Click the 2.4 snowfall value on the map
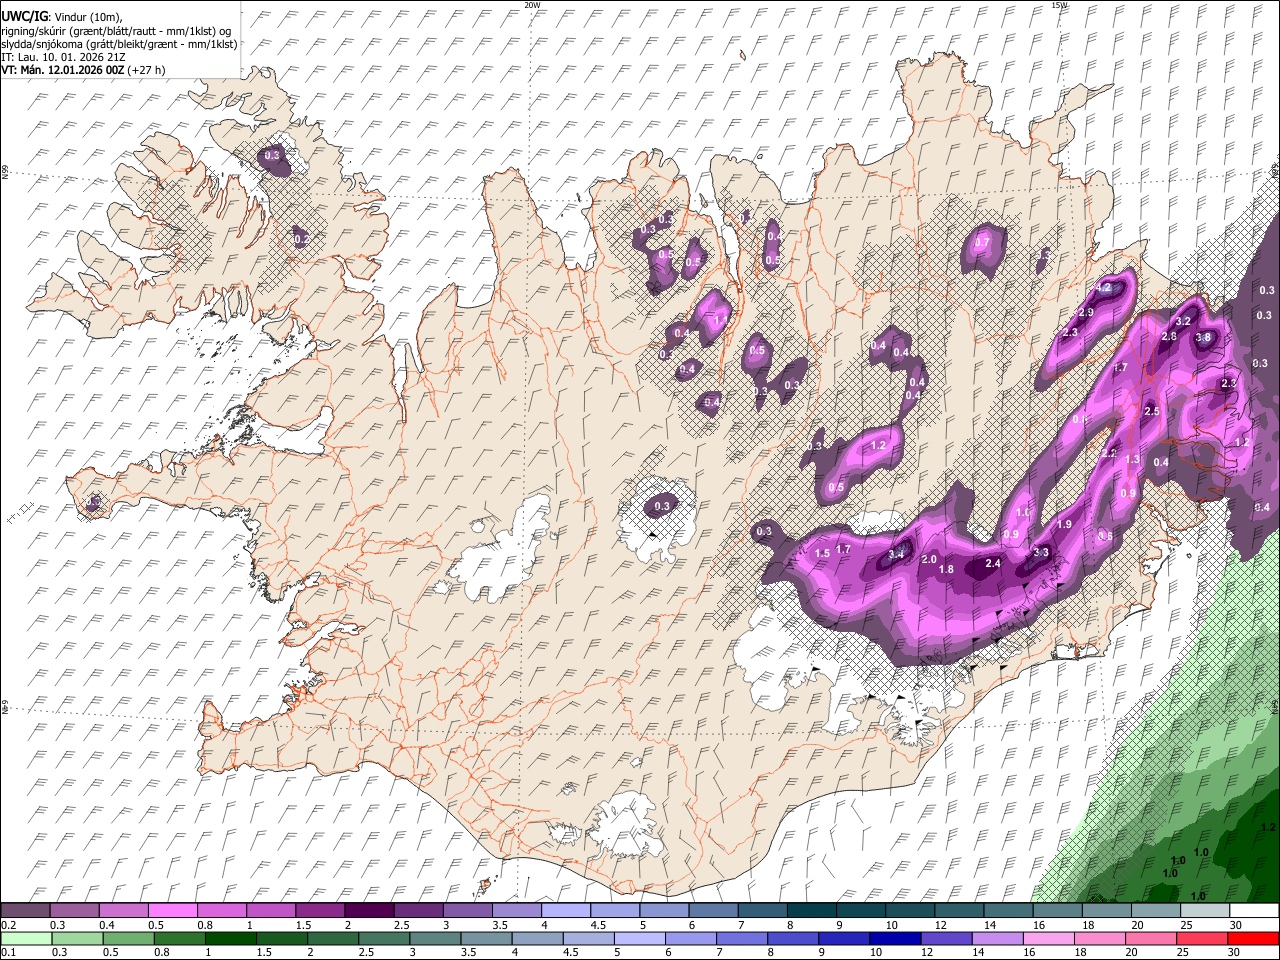 tap(993, 564)
